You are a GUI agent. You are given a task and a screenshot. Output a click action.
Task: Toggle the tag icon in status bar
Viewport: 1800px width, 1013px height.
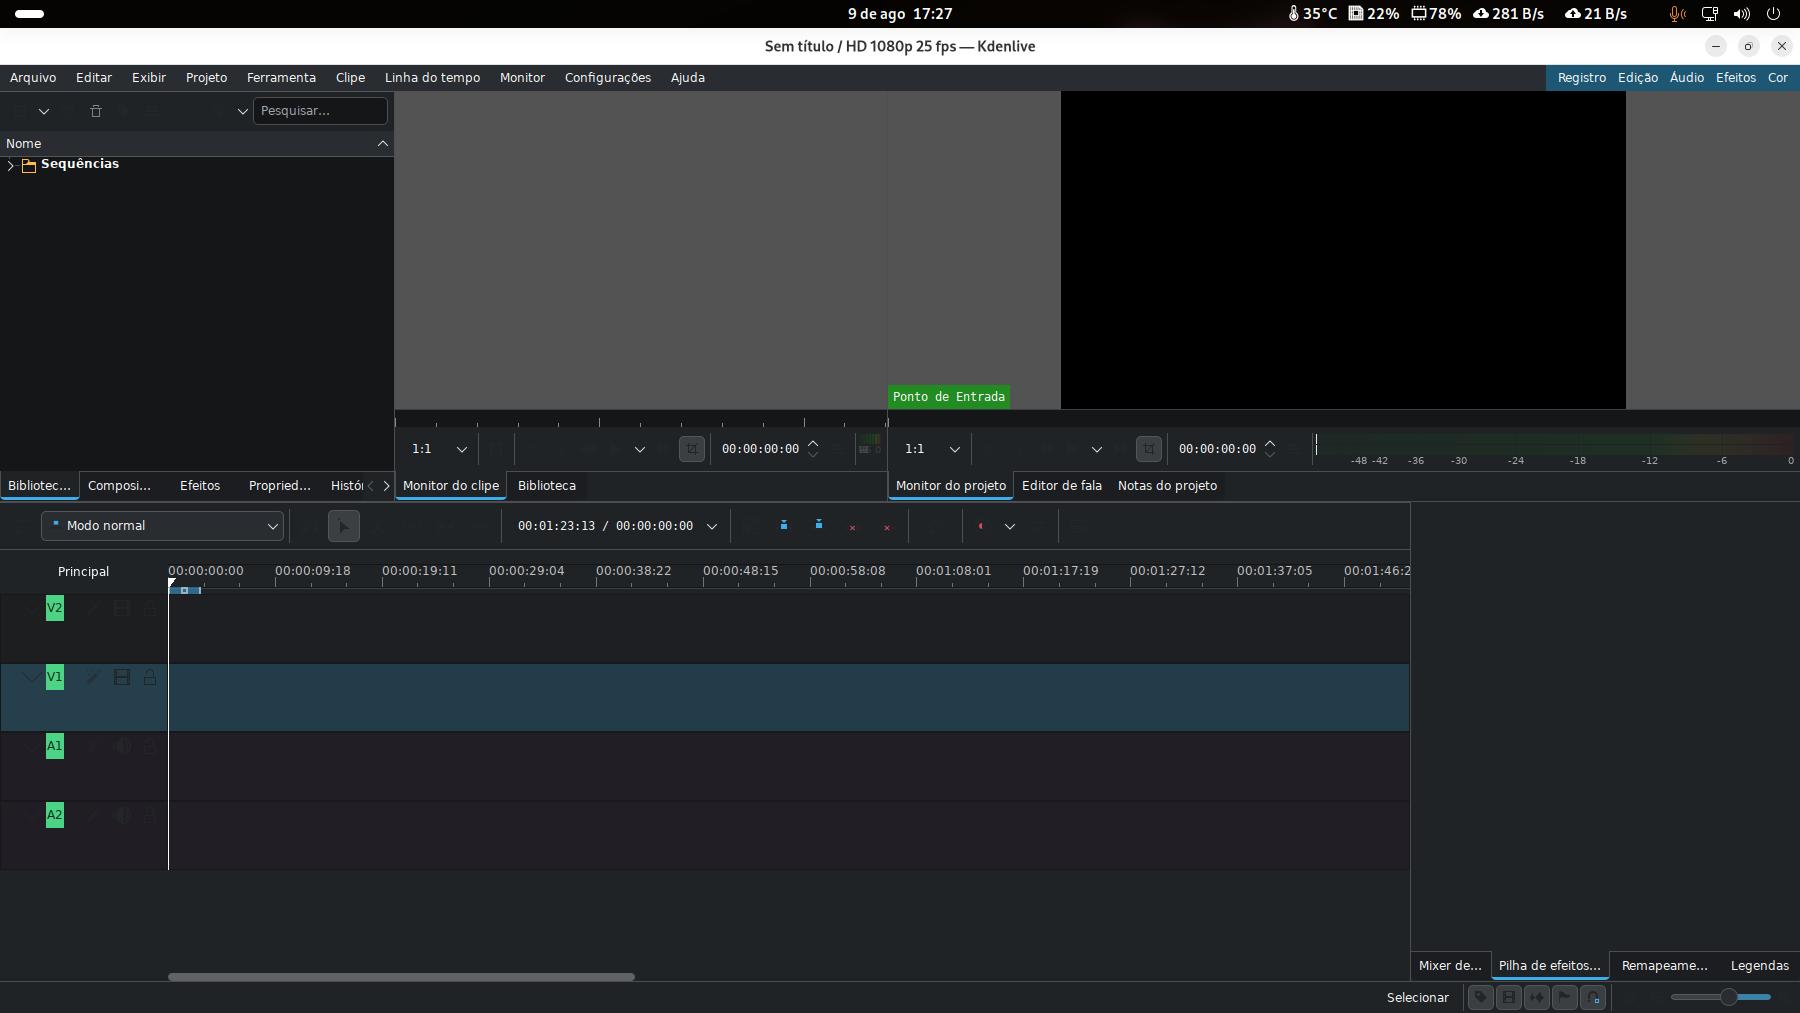coord(1481,998)
